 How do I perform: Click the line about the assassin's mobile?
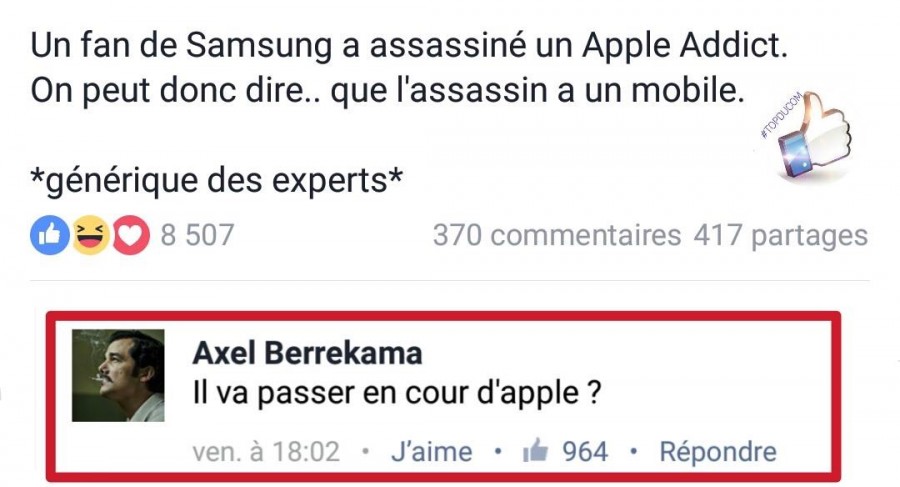point(387,91)
